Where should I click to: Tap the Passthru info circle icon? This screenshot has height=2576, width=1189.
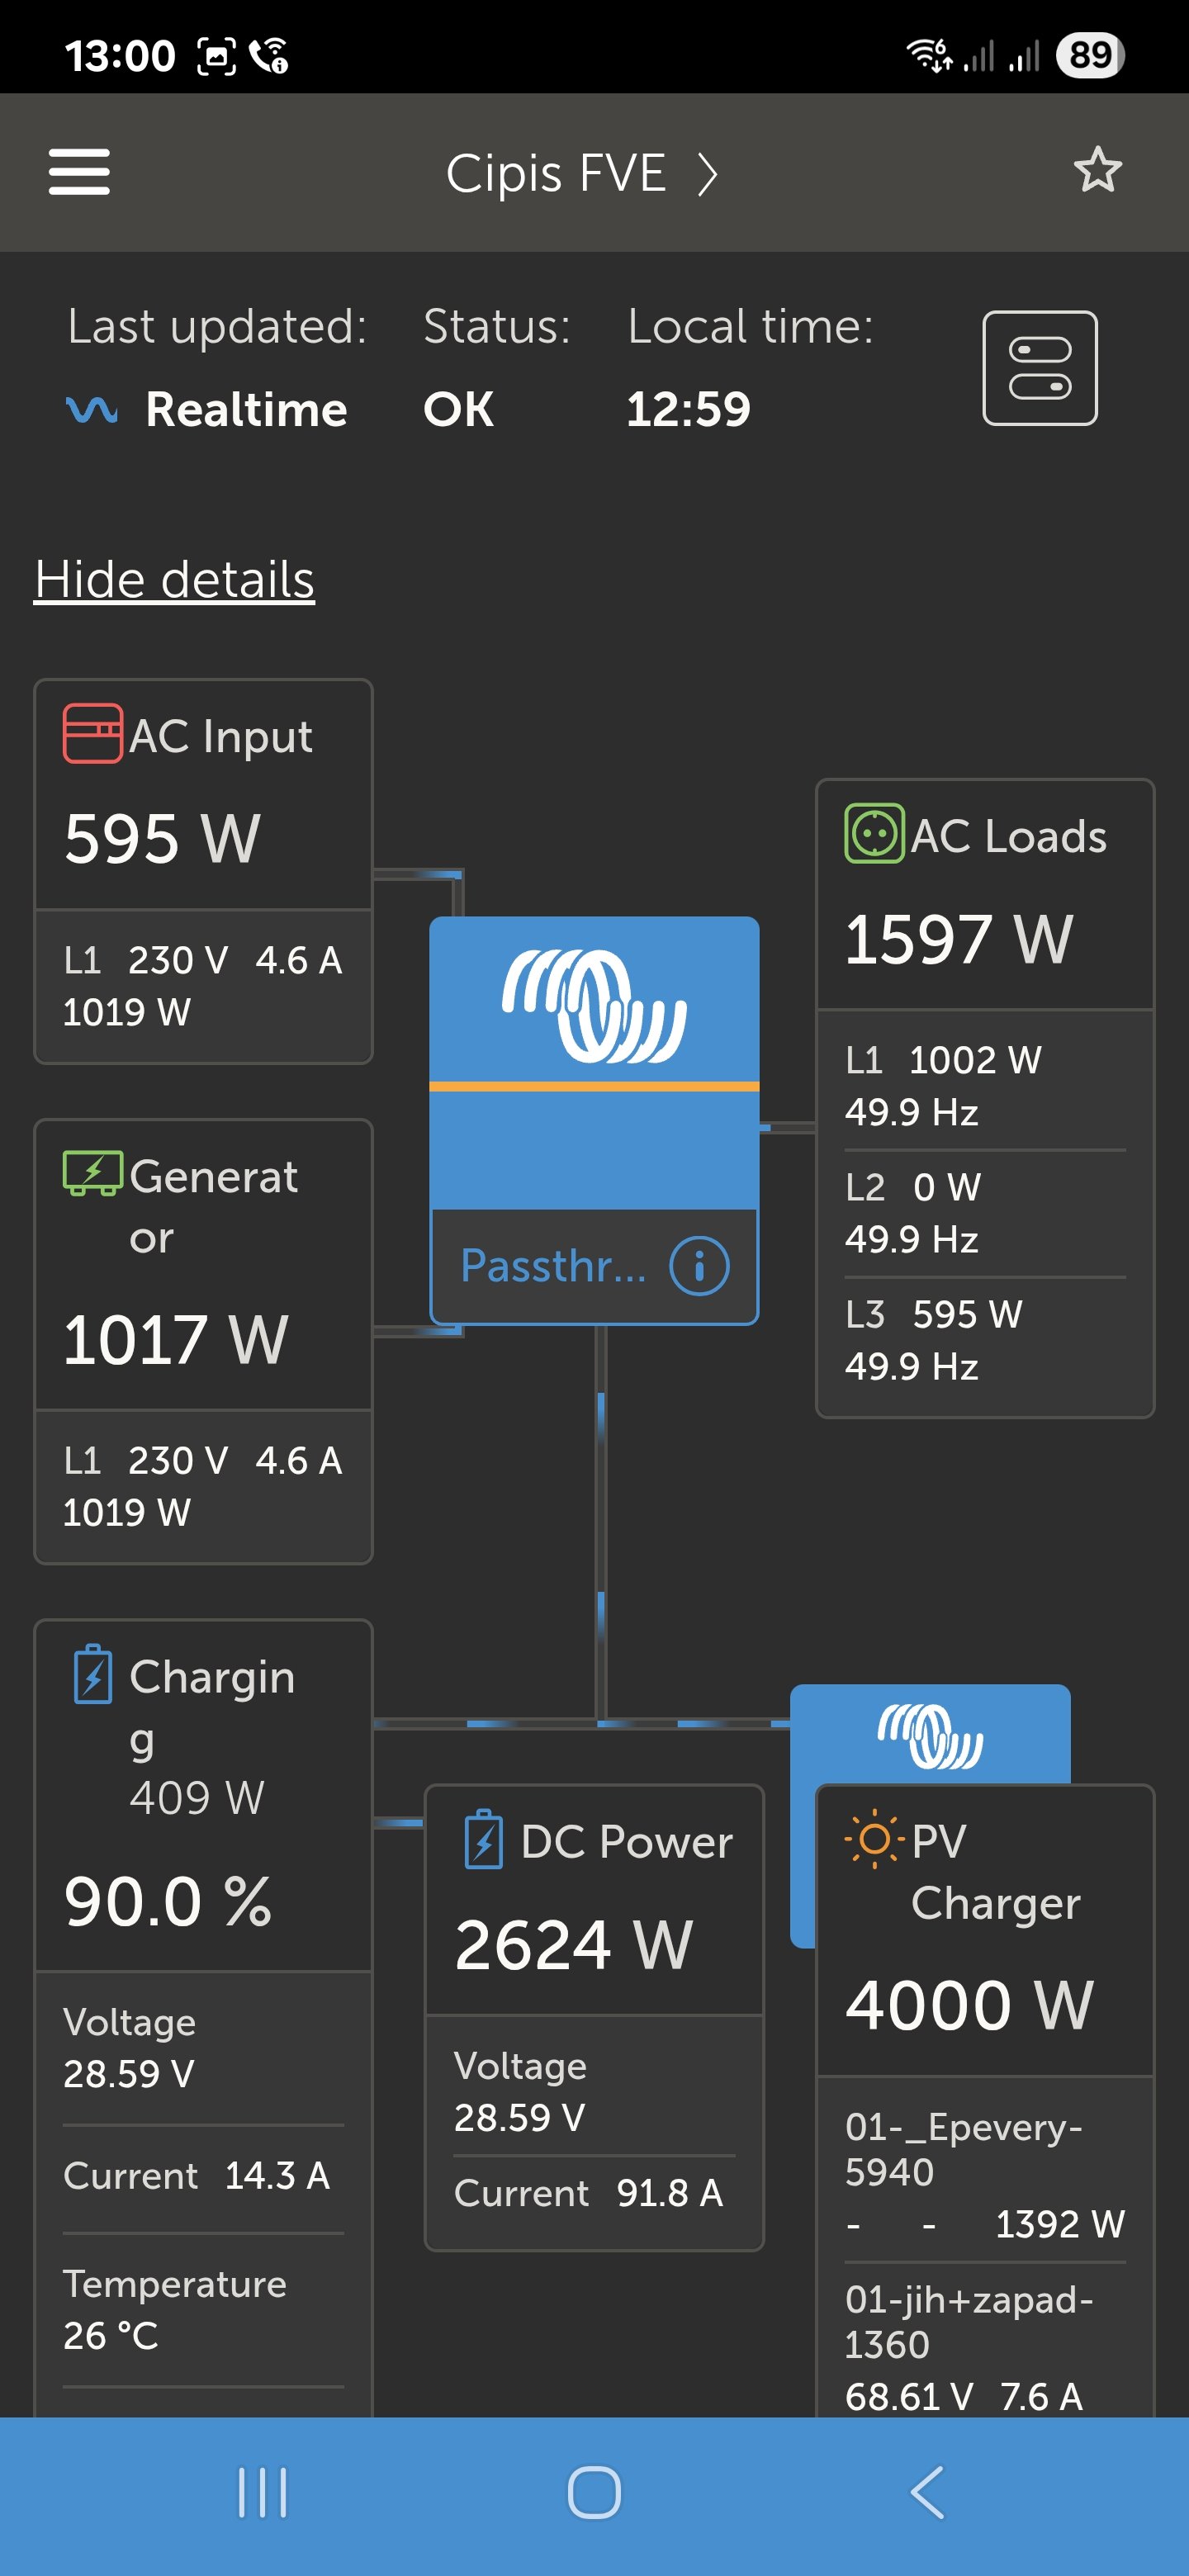(698, 1266)
